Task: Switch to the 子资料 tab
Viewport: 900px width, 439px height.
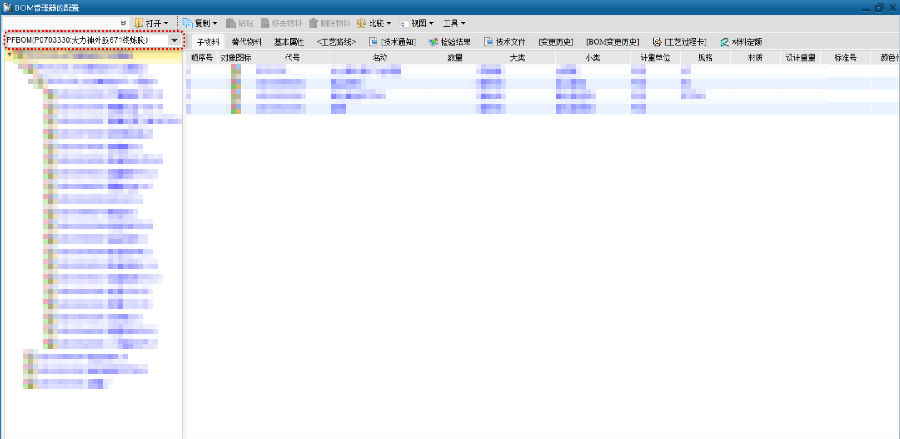Action: [208, 42]
